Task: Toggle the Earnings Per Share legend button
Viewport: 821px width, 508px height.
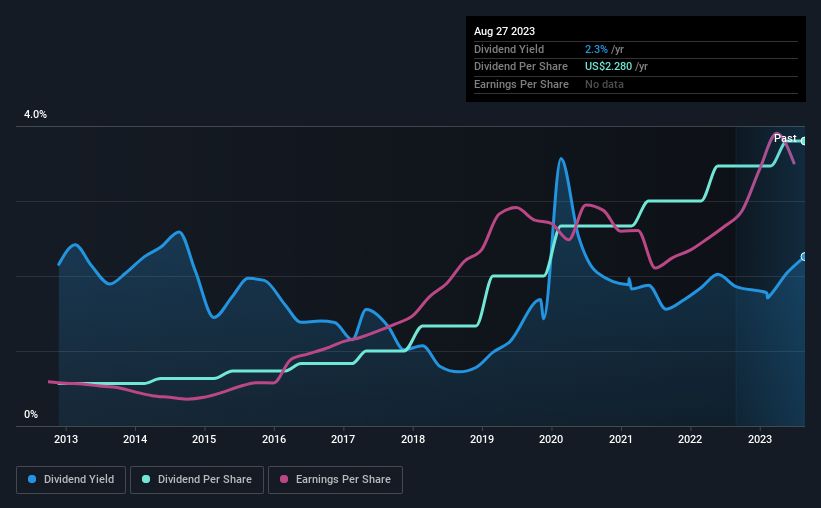Action: 335,480
